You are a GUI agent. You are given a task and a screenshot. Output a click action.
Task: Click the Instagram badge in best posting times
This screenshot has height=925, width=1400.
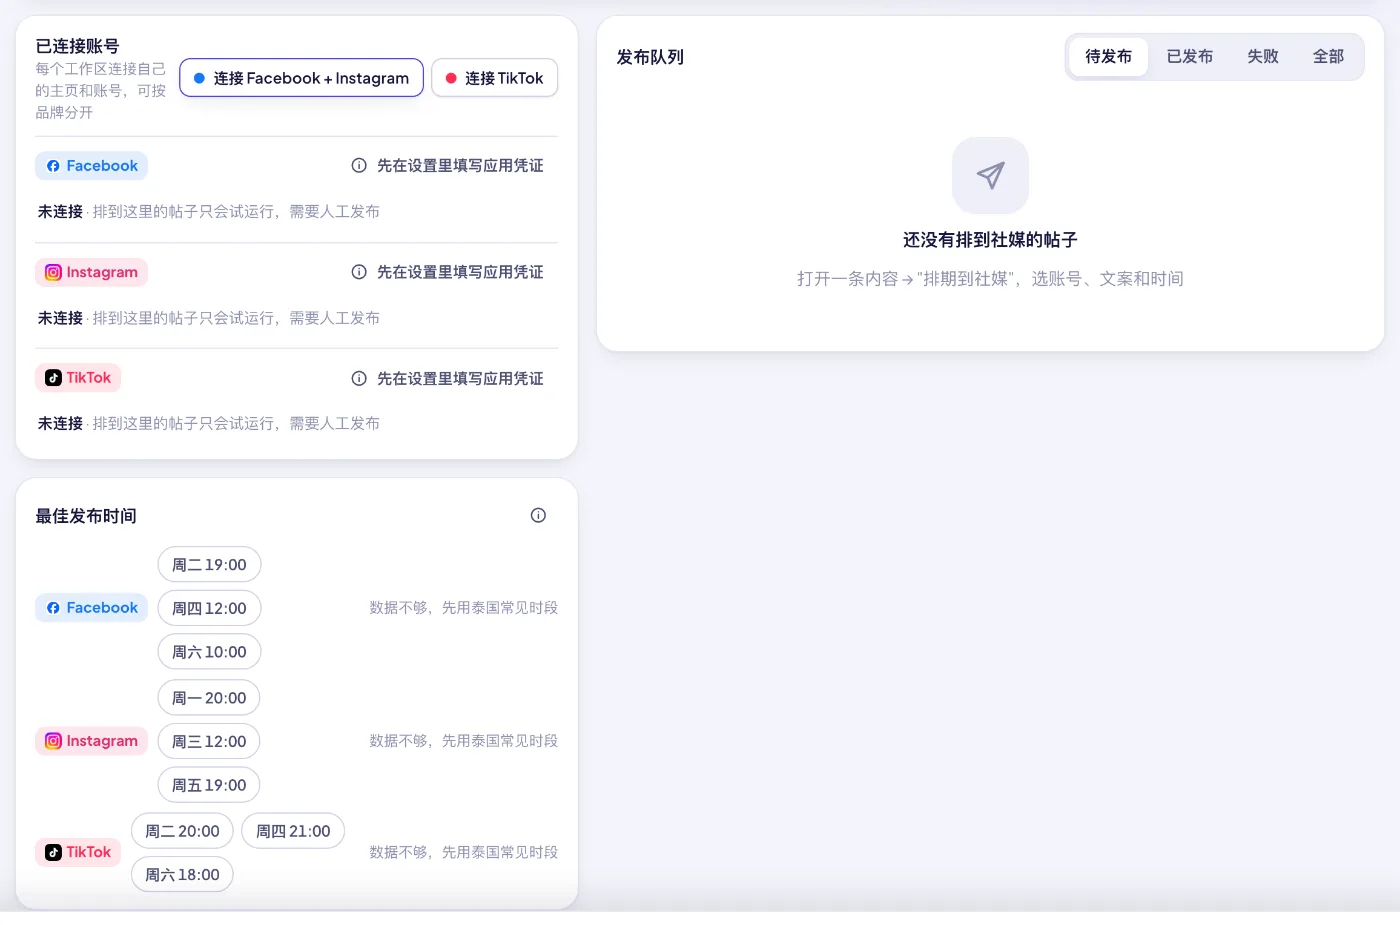coord(91,741)
